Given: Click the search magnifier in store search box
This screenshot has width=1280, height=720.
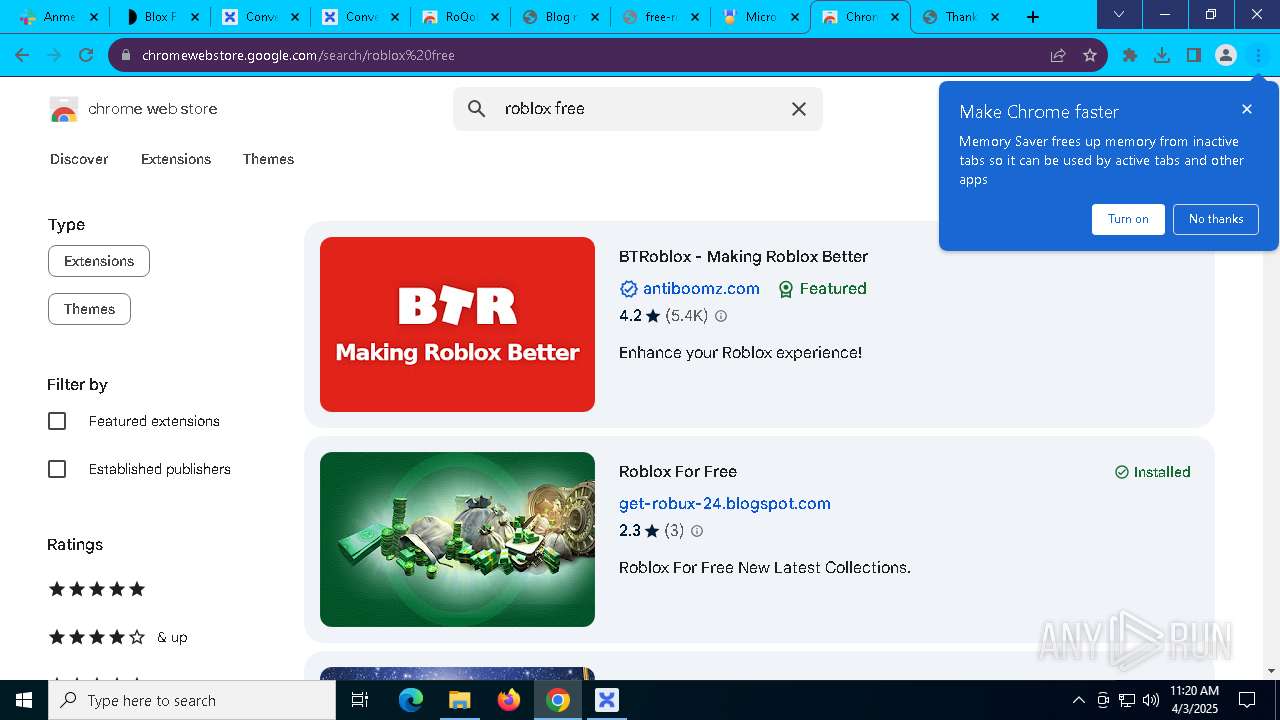Looking at the screenshot, I should [x=477, y=108].
